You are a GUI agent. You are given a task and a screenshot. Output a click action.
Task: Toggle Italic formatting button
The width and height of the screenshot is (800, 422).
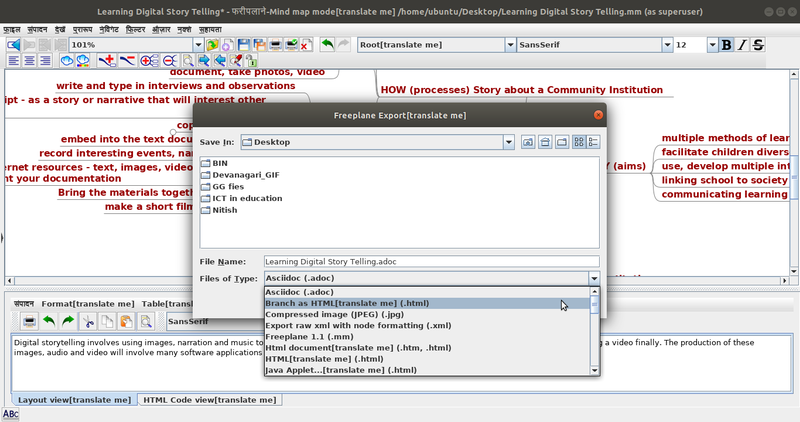pyautogui.click(x=742, y=45)
